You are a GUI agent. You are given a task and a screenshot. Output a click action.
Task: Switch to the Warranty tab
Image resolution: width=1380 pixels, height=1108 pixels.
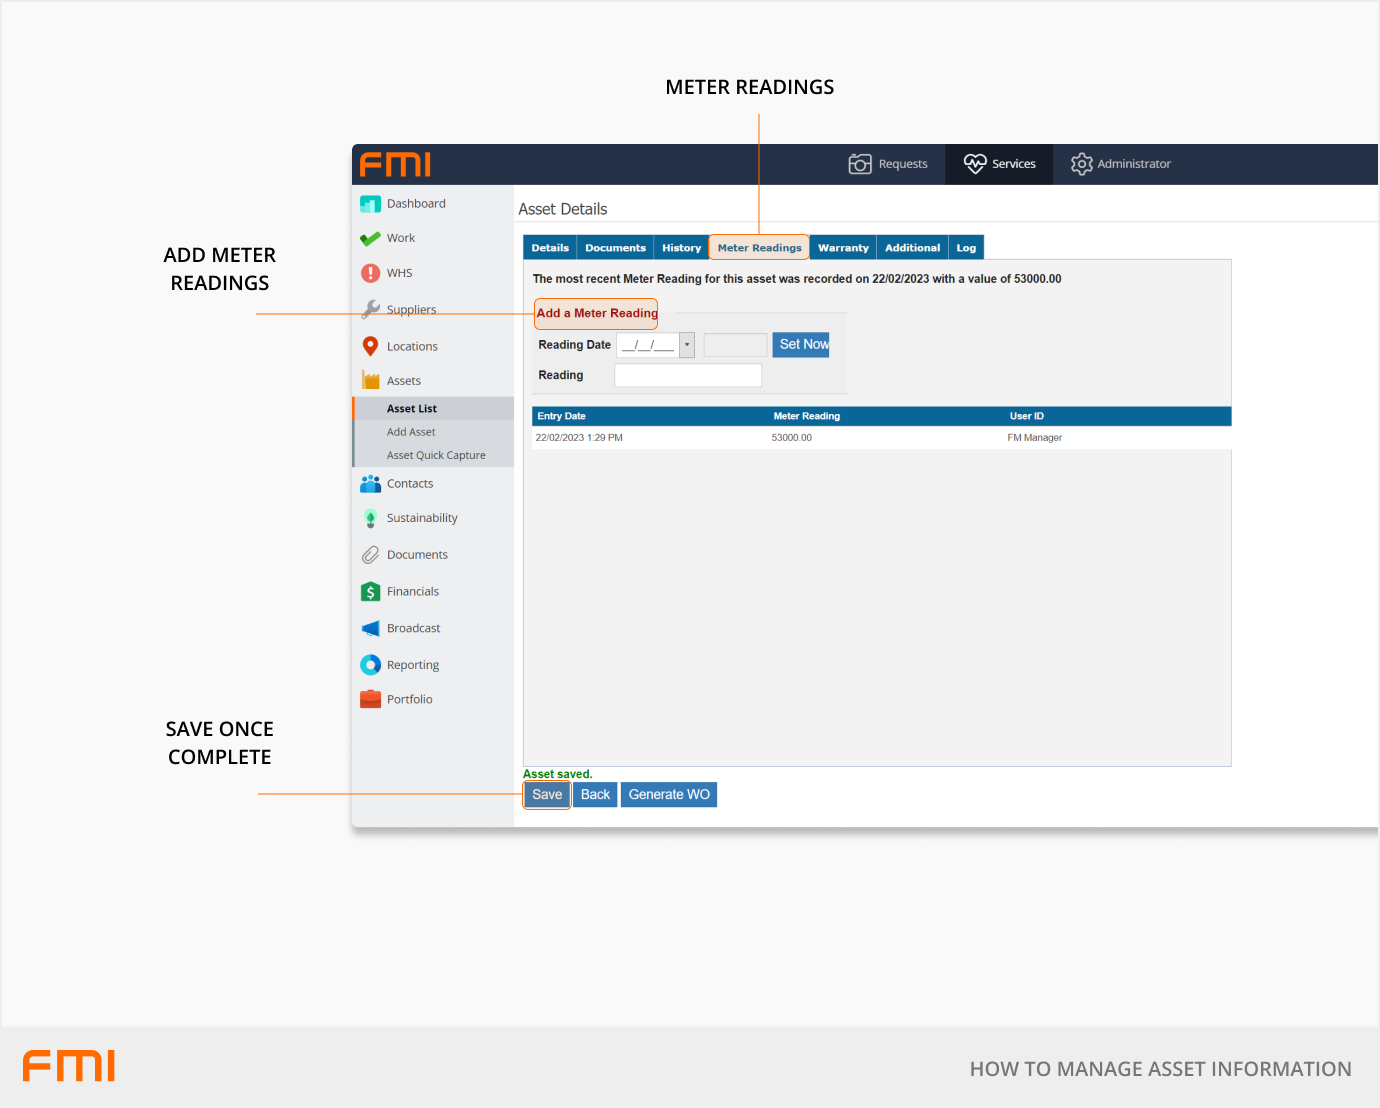pyautogui.click(x=843, y=248)
